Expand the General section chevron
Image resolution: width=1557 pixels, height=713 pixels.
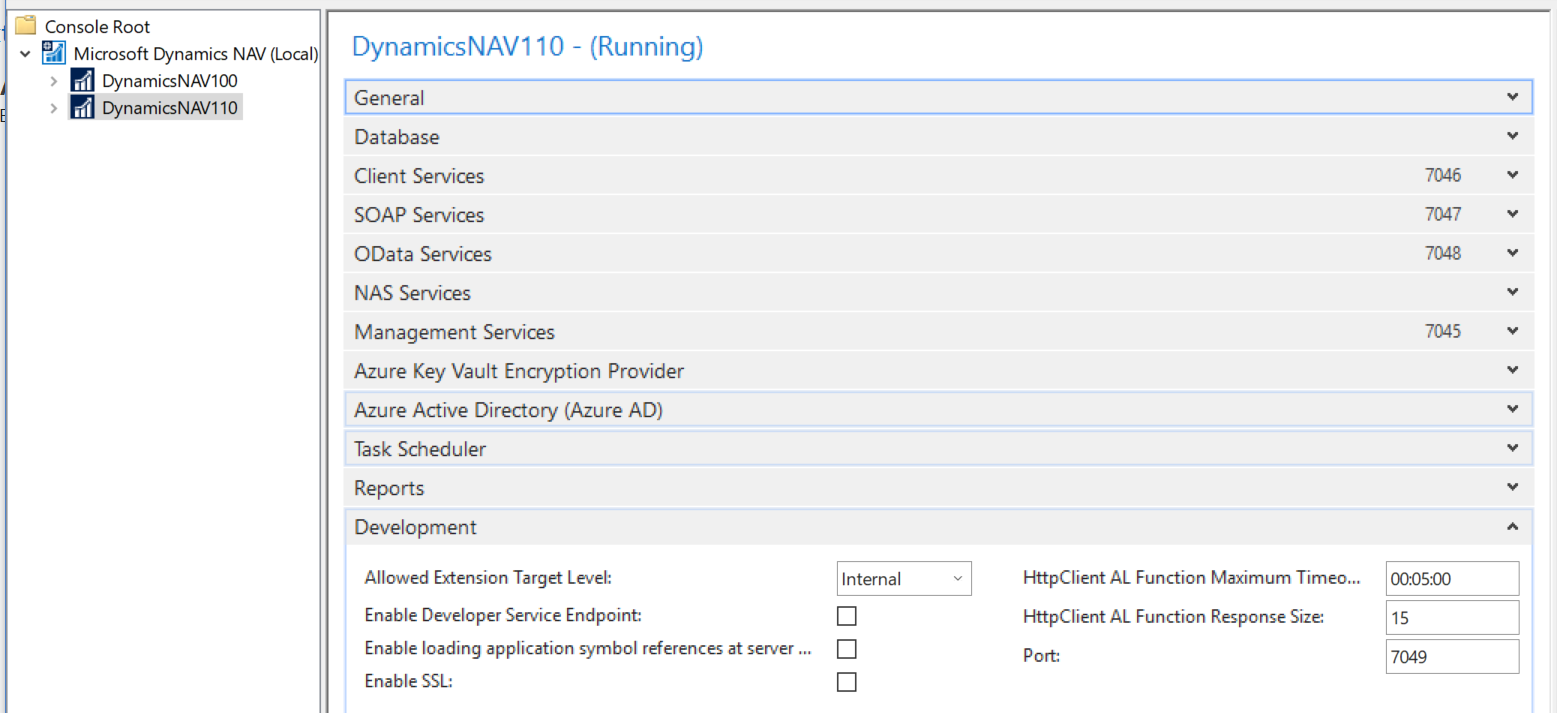pyautogui.click(x=1512, y=97)
